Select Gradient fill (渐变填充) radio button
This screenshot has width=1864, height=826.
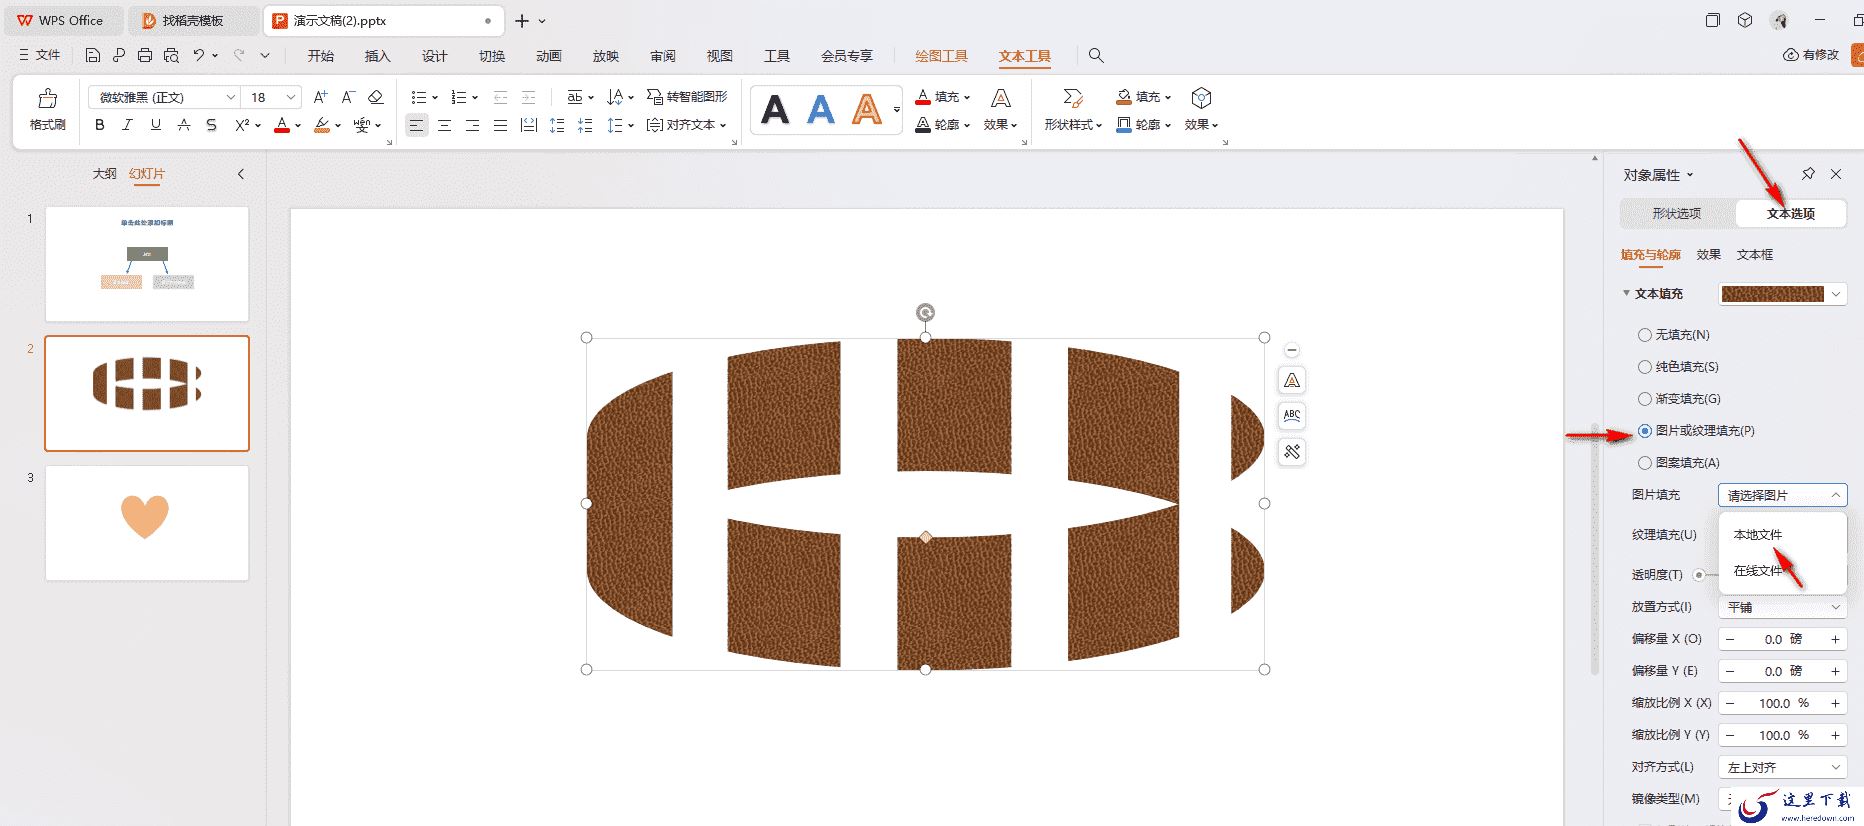coord(1644,399)
